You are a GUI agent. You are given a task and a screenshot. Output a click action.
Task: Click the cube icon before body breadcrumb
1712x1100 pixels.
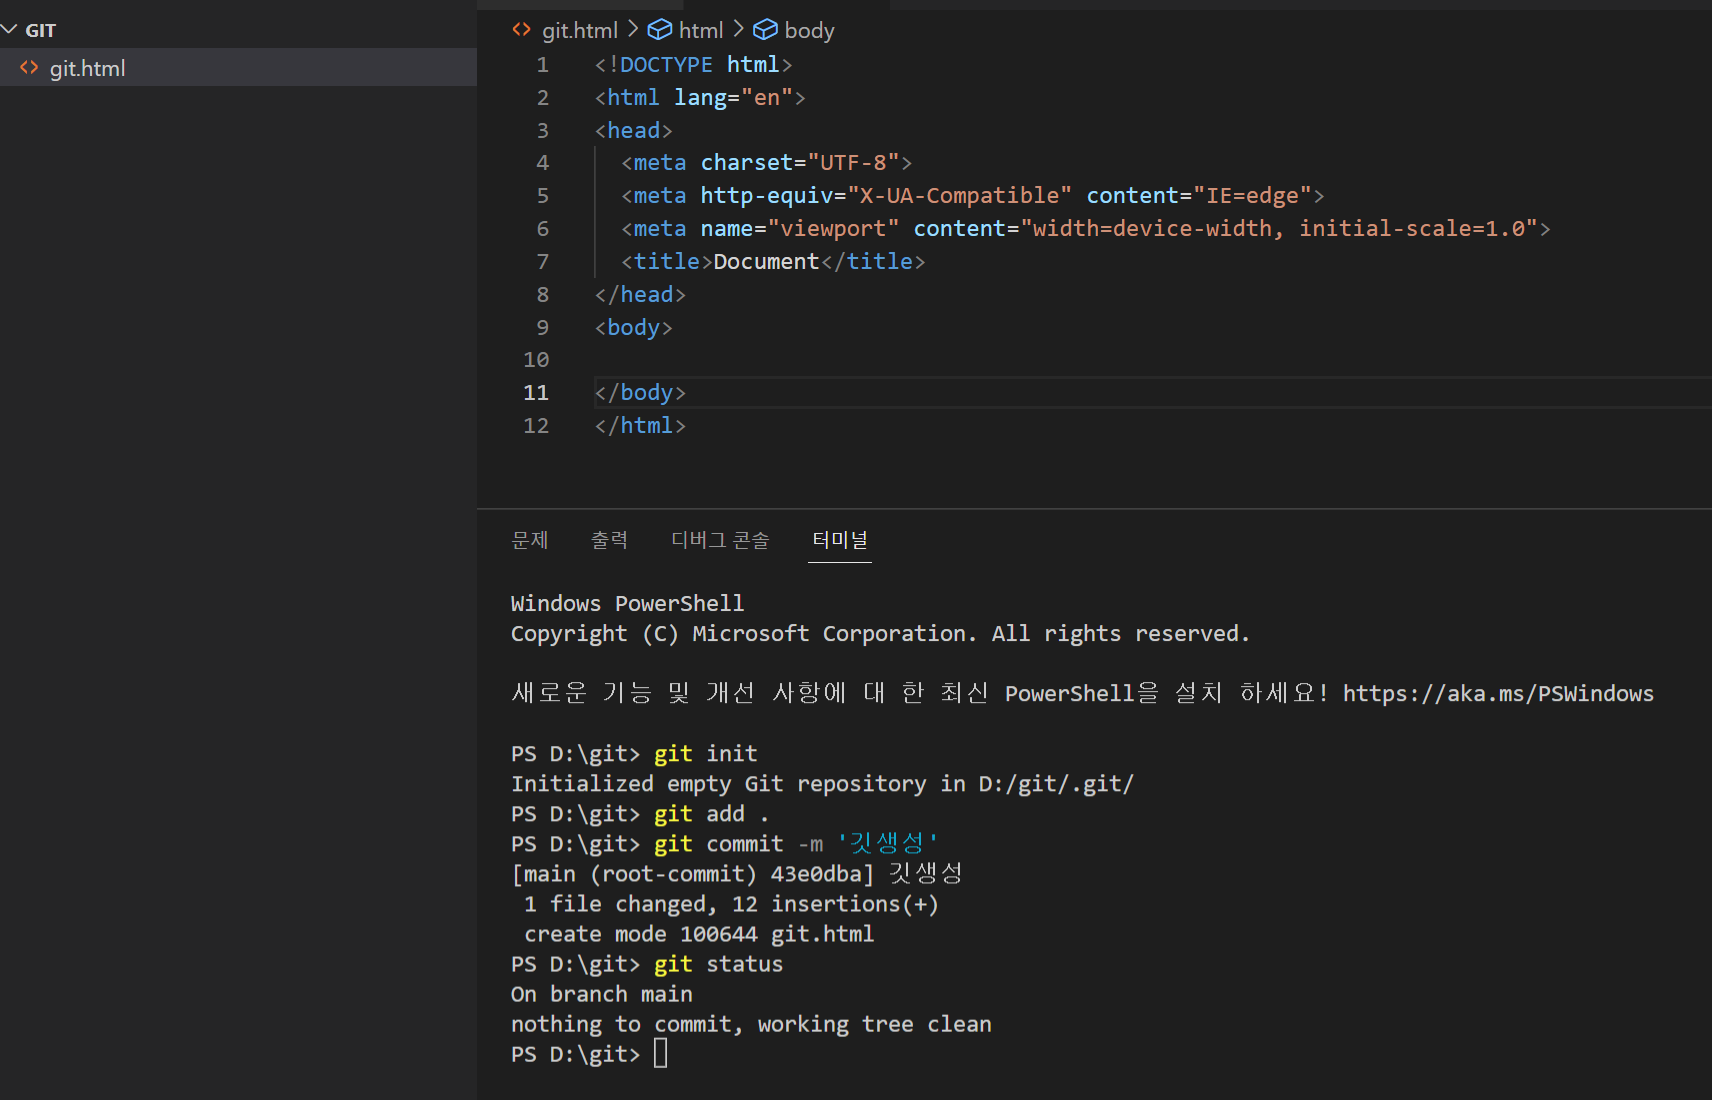point(765,30)
